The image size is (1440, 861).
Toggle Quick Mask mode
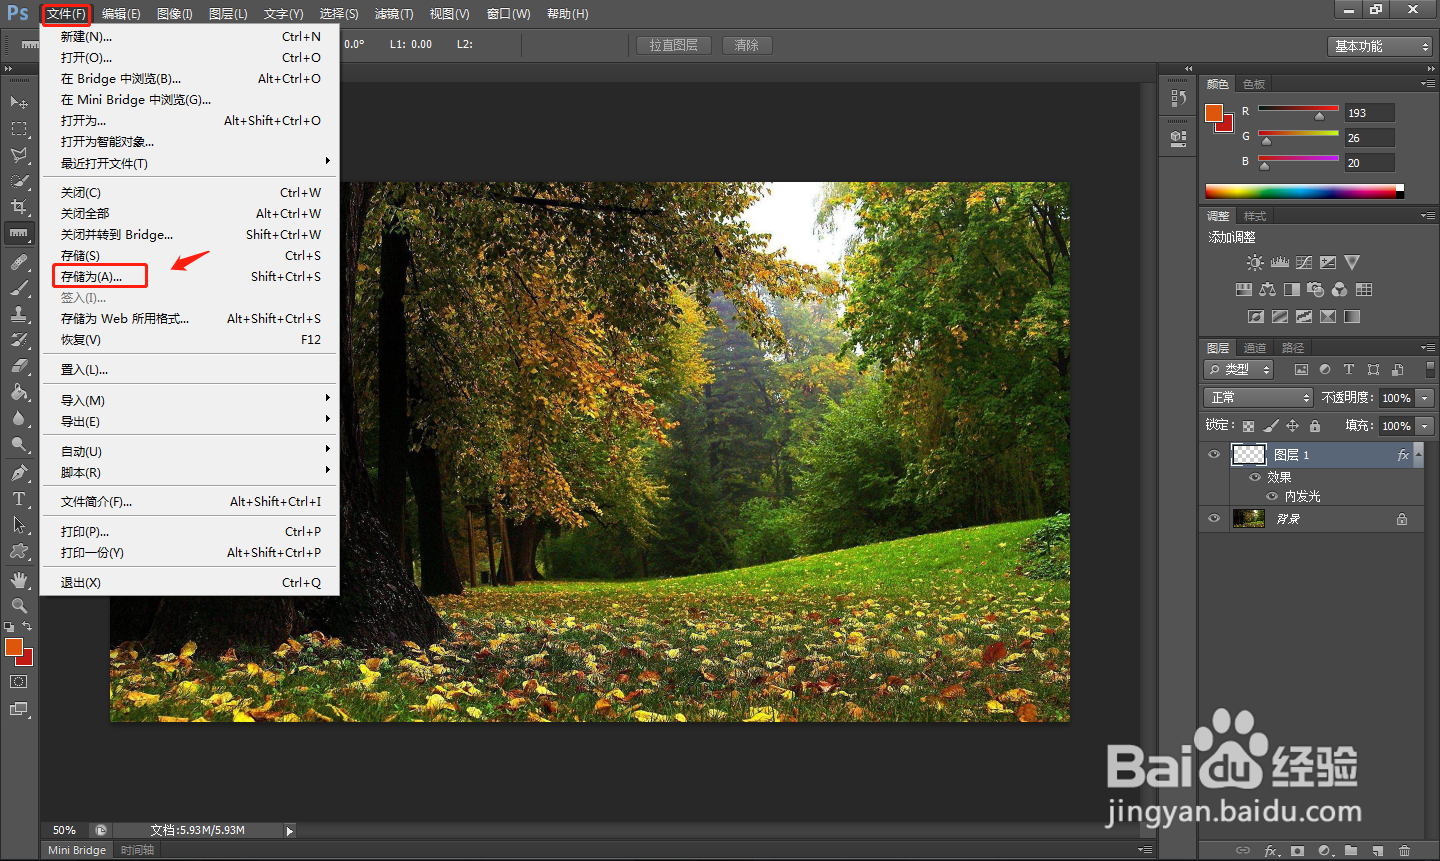pos(18,682)
